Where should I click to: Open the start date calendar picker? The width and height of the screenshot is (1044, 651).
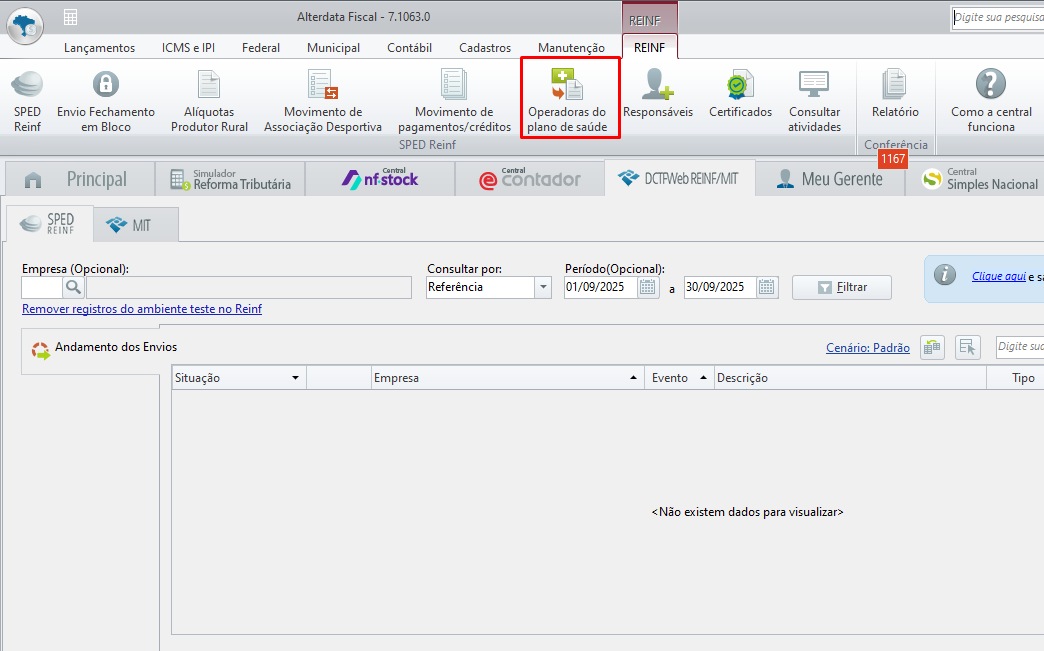(x=648, y=288)
